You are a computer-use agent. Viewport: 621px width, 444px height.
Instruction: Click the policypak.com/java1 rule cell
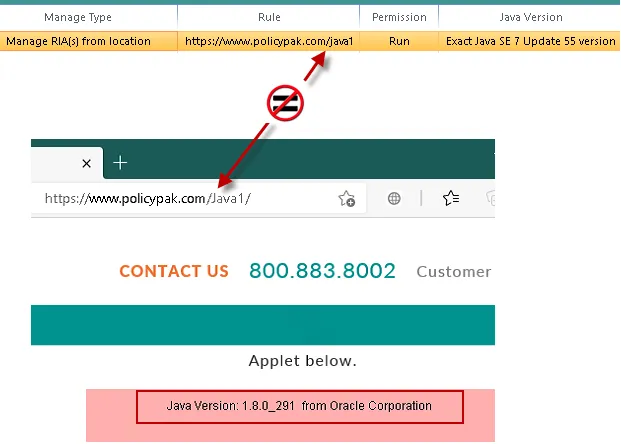tap(269, 41)
